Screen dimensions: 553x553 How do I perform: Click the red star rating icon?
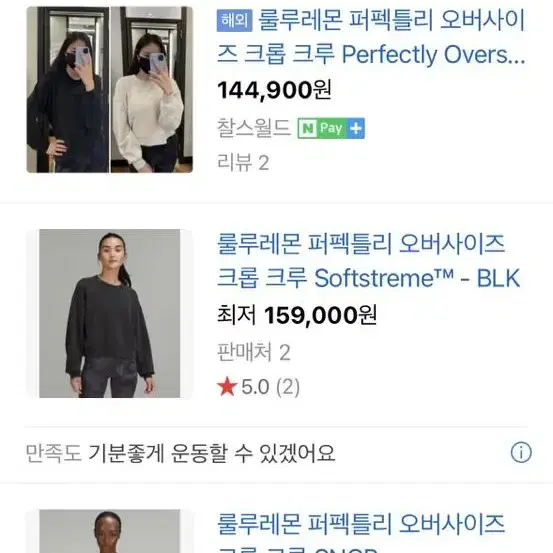[227, 387]
